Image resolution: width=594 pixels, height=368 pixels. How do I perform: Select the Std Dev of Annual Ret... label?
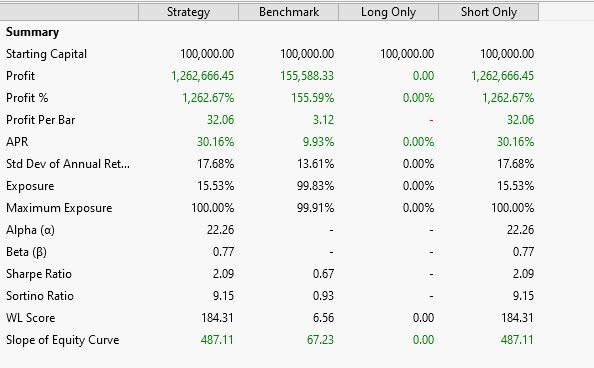click(x=68, y=164)
